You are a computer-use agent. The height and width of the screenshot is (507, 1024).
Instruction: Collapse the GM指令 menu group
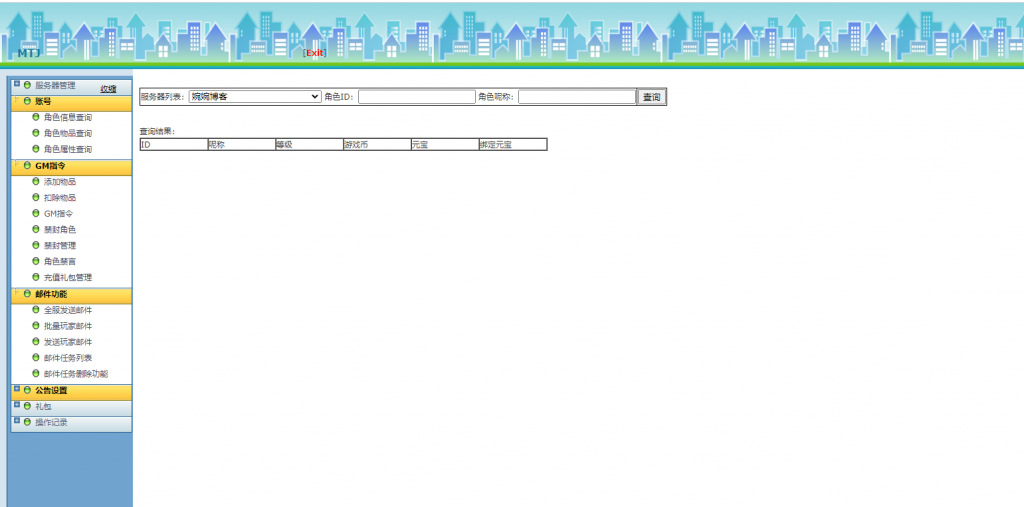[x=50, y=166]
